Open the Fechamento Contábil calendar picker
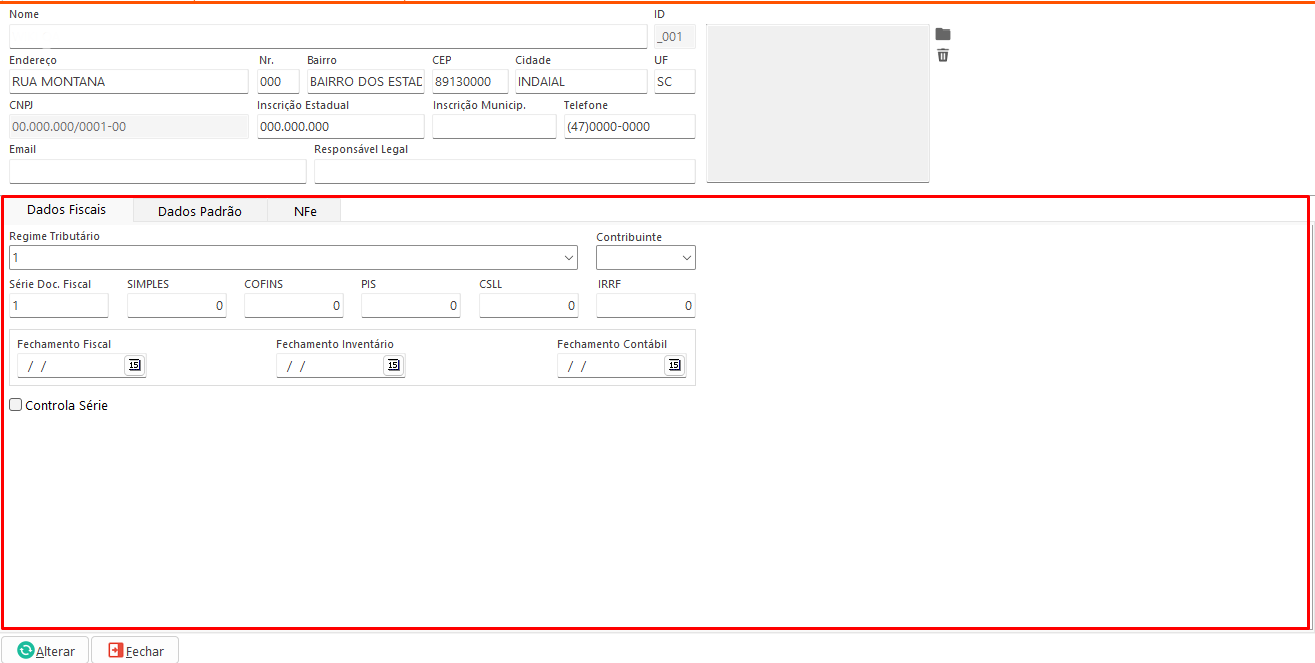Viewport: 1315px width, 663px height. [x=674, y=365]
